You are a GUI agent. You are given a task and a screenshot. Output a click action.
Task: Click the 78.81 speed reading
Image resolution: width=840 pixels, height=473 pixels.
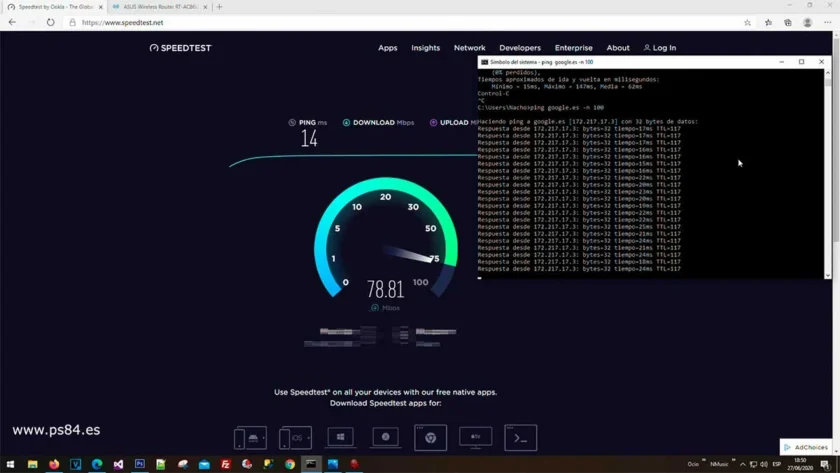pyautogui.click(x=385, y=290)
